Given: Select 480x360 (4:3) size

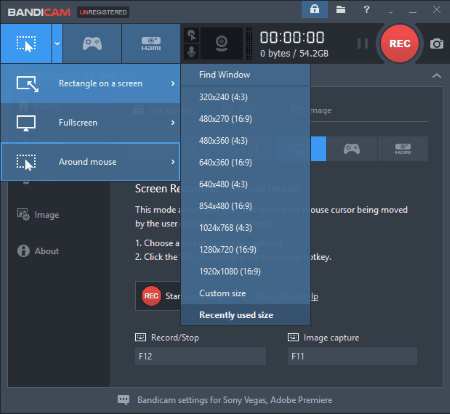Looking at the screenshot, I should tap(245, 141).
